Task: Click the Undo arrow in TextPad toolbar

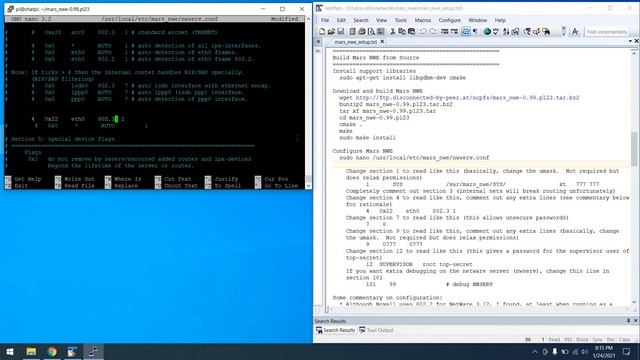Action: point(422,31)
